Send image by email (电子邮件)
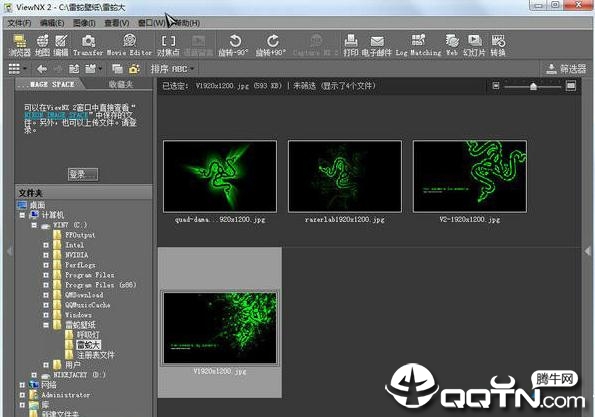The image size is (595, 417). (376, 45)
